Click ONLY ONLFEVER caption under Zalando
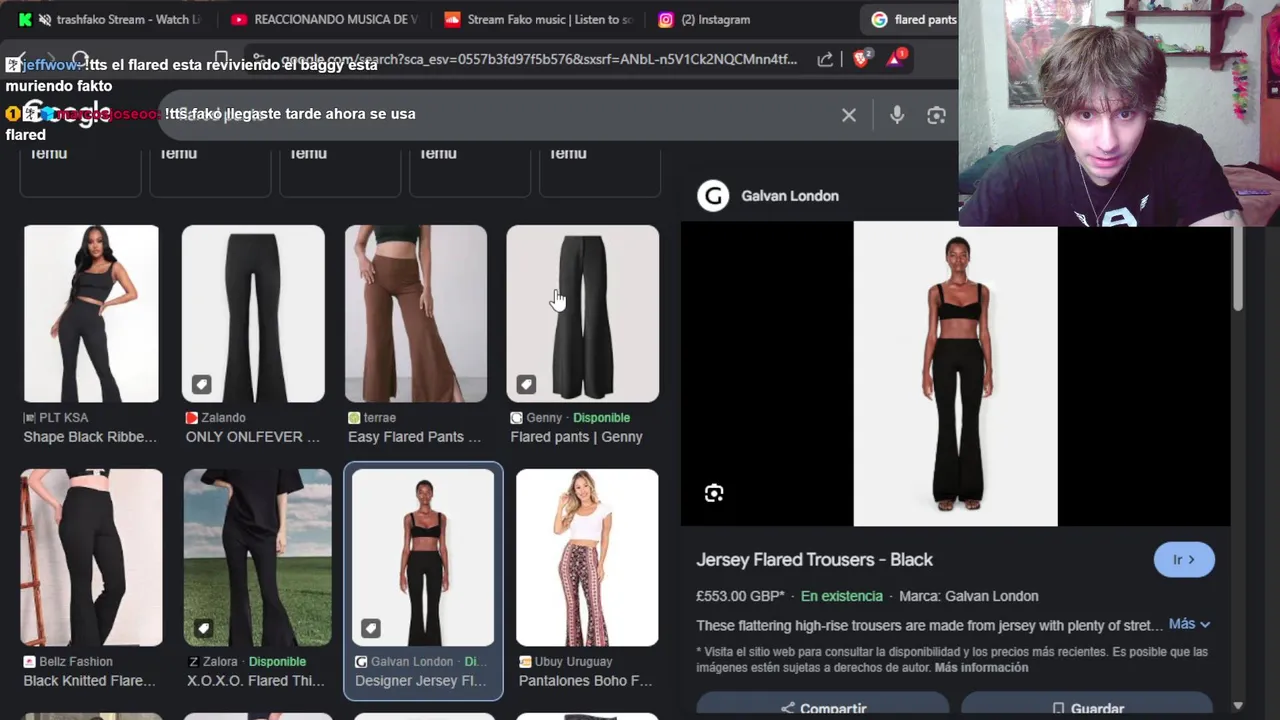This screenshot has width=1280, height=720. 253,437
